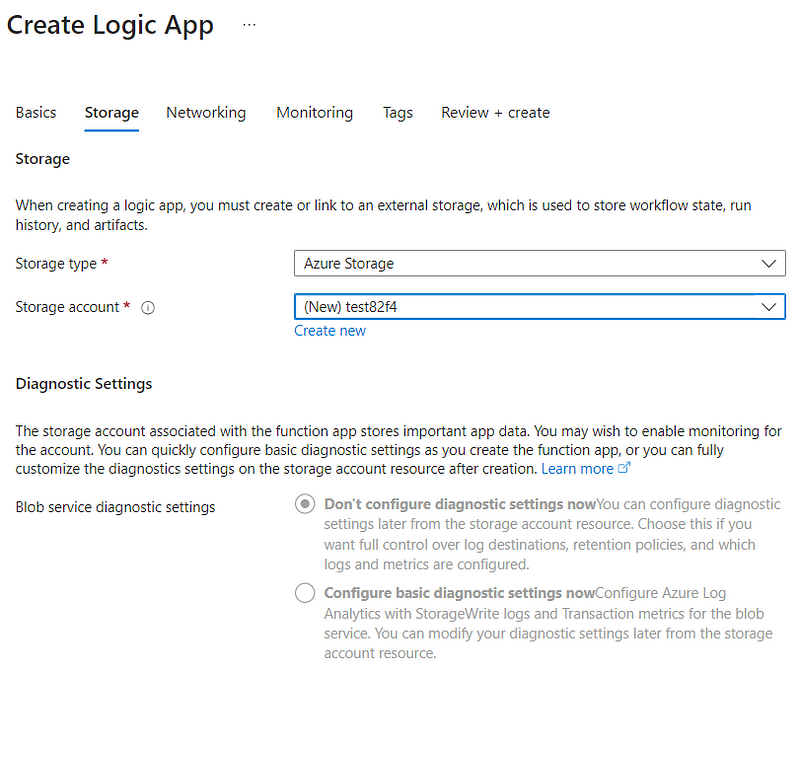The image size is (800, 762).
Task: Go to the Networking tab
Action: (206, 113)
